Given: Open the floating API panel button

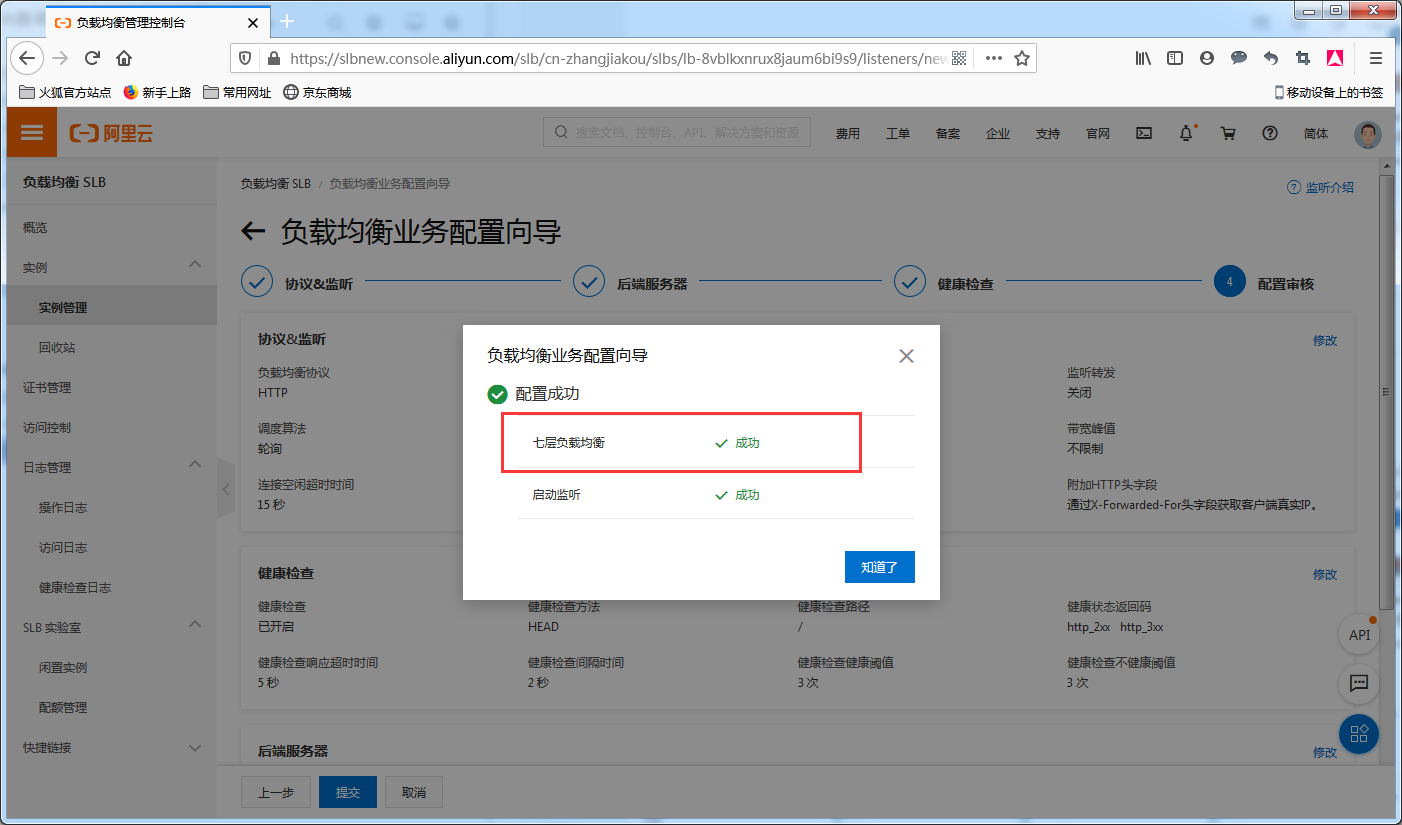Looking at the screenshot, I should point(1358,634).
